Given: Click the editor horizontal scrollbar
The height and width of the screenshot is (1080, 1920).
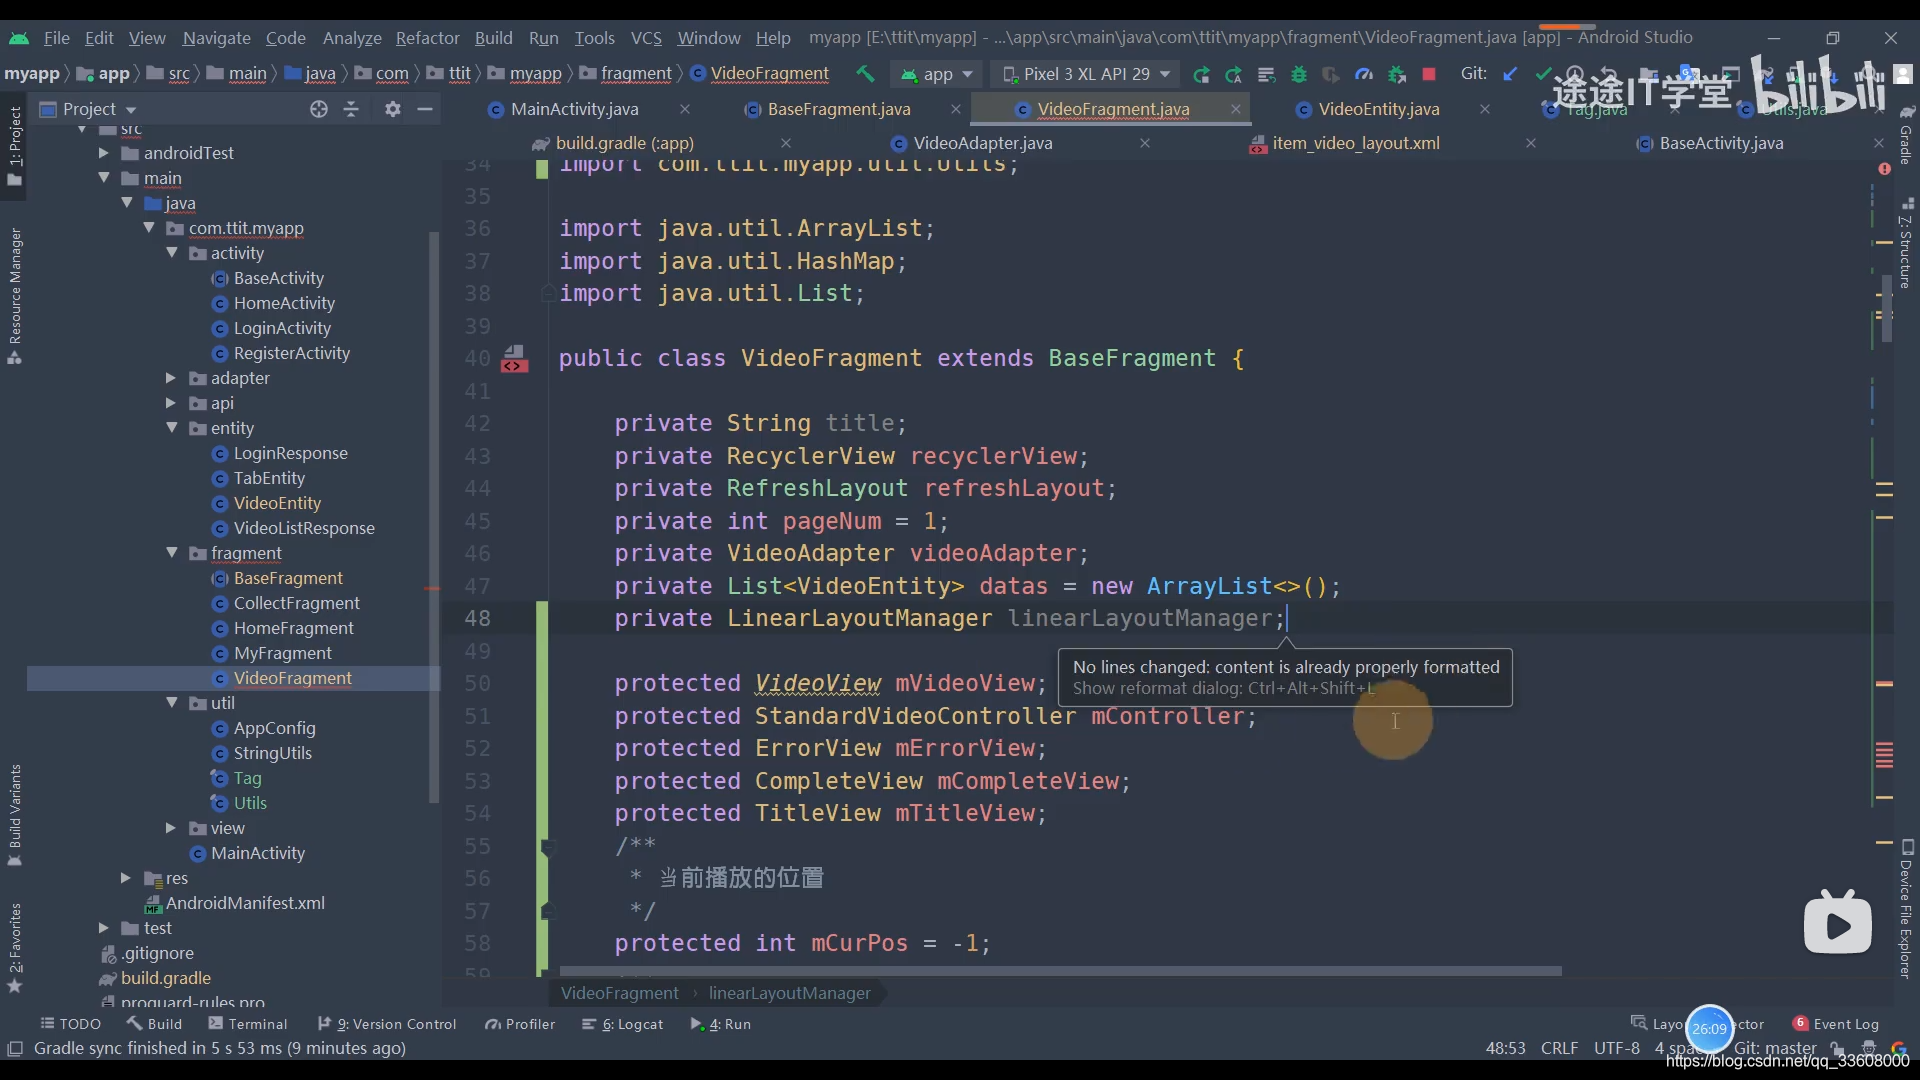Looking at the screenshot, I should pos(1060,971).
